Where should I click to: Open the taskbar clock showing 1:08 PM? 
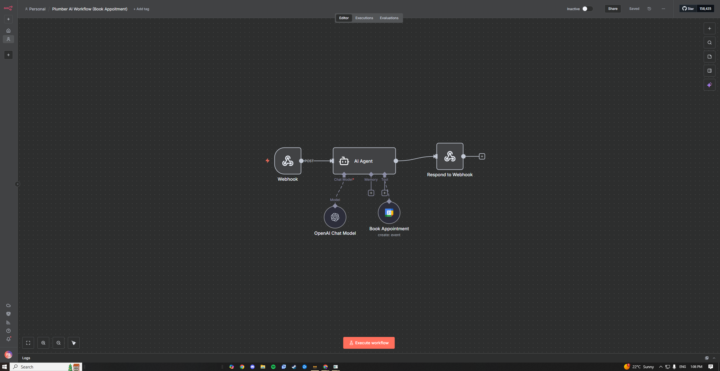point(696,367)
